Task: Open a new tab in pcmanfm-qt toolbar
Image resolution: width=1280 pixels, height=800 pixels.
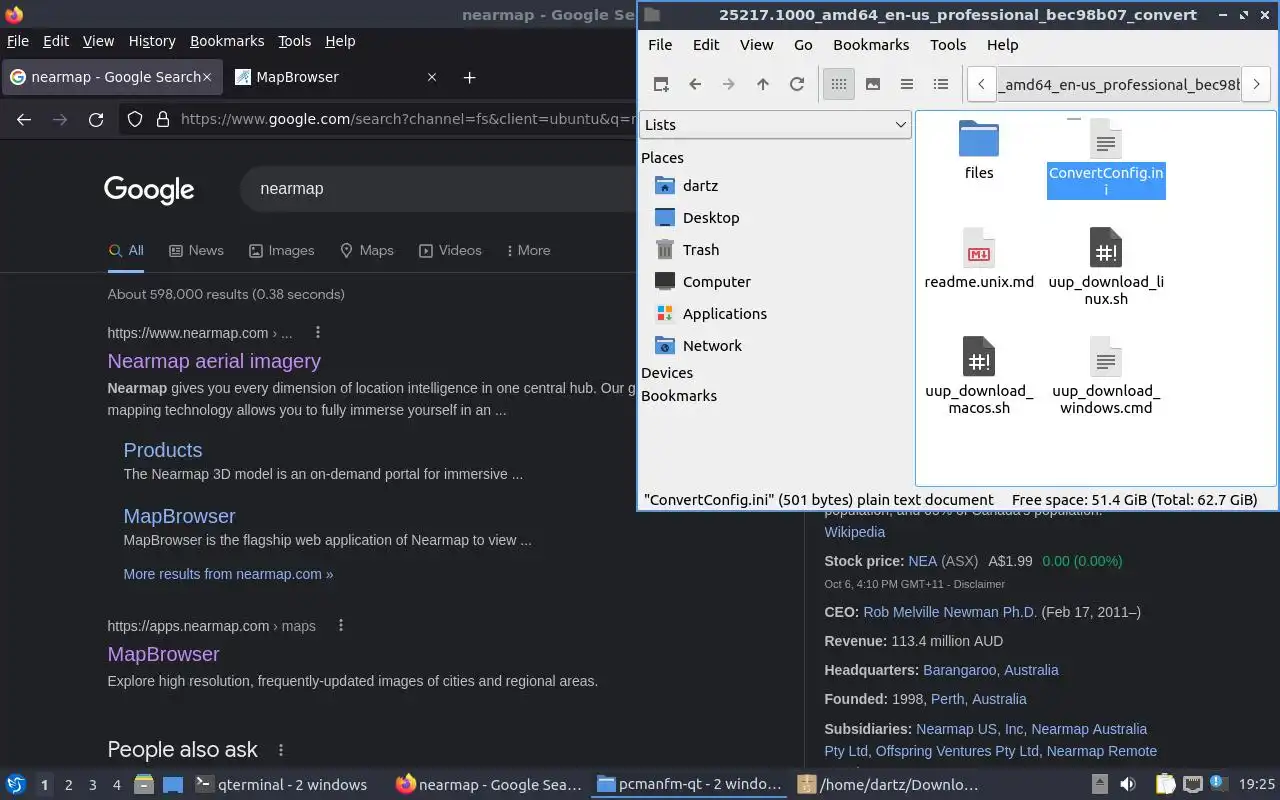Action: (661, 84)
